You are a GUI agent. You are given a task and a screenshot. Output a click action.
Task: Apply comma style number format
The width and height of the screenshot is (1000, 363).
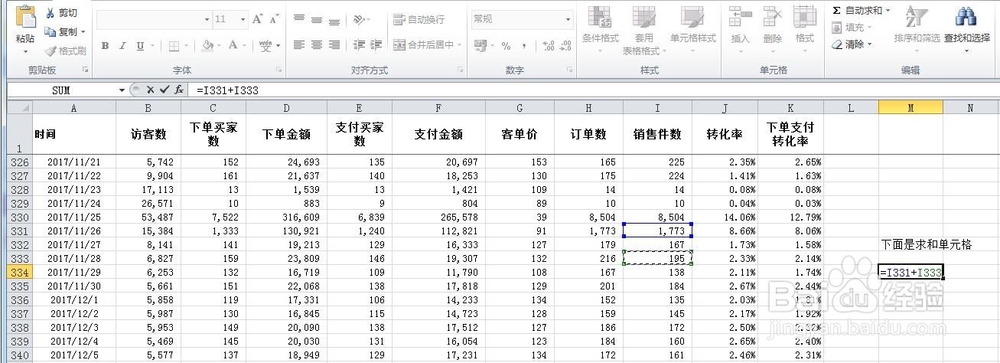[x=524, y=46]
